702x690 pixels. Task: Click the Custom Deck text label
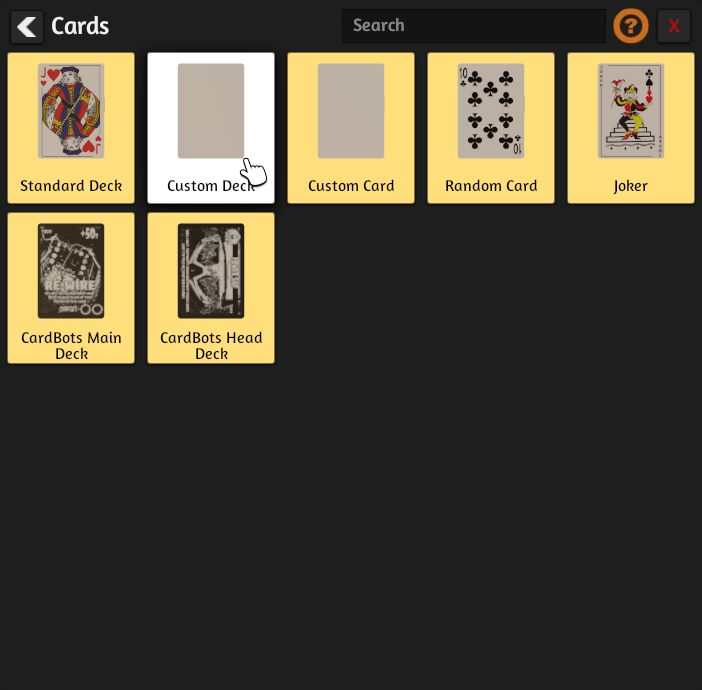coord(211,186)
